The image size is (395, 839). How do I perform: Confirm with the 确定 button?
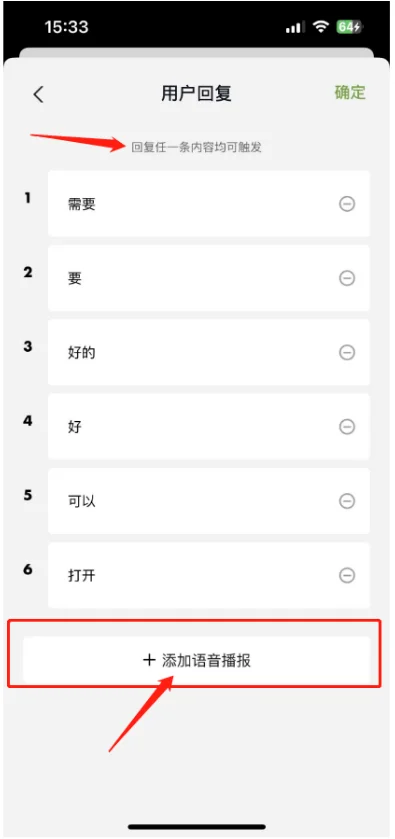pyautogui.click(x=350, y=92)
